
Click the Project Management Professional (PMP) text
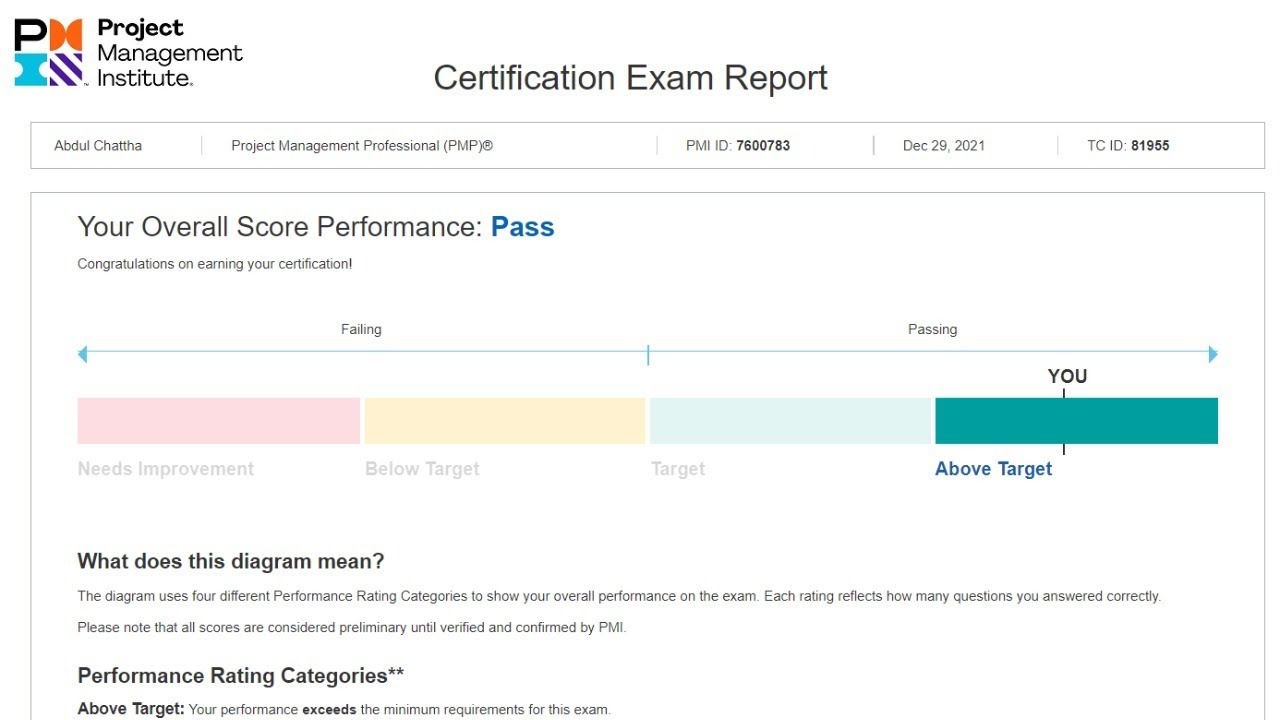pyautogui.click(x=362, y=146)
